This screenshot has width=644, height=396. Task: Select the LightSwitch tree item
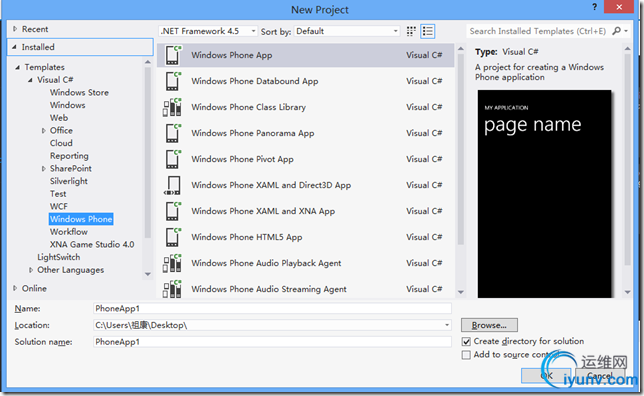[59, 257]
